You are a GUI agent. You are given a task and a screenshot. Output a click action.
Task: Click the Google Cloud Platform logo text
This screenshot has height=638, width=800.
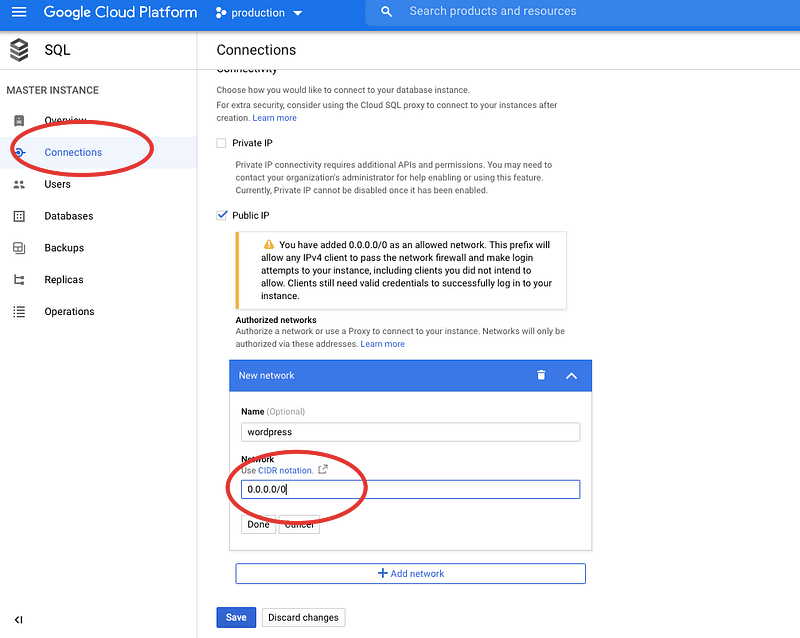(x=120, y=12)
